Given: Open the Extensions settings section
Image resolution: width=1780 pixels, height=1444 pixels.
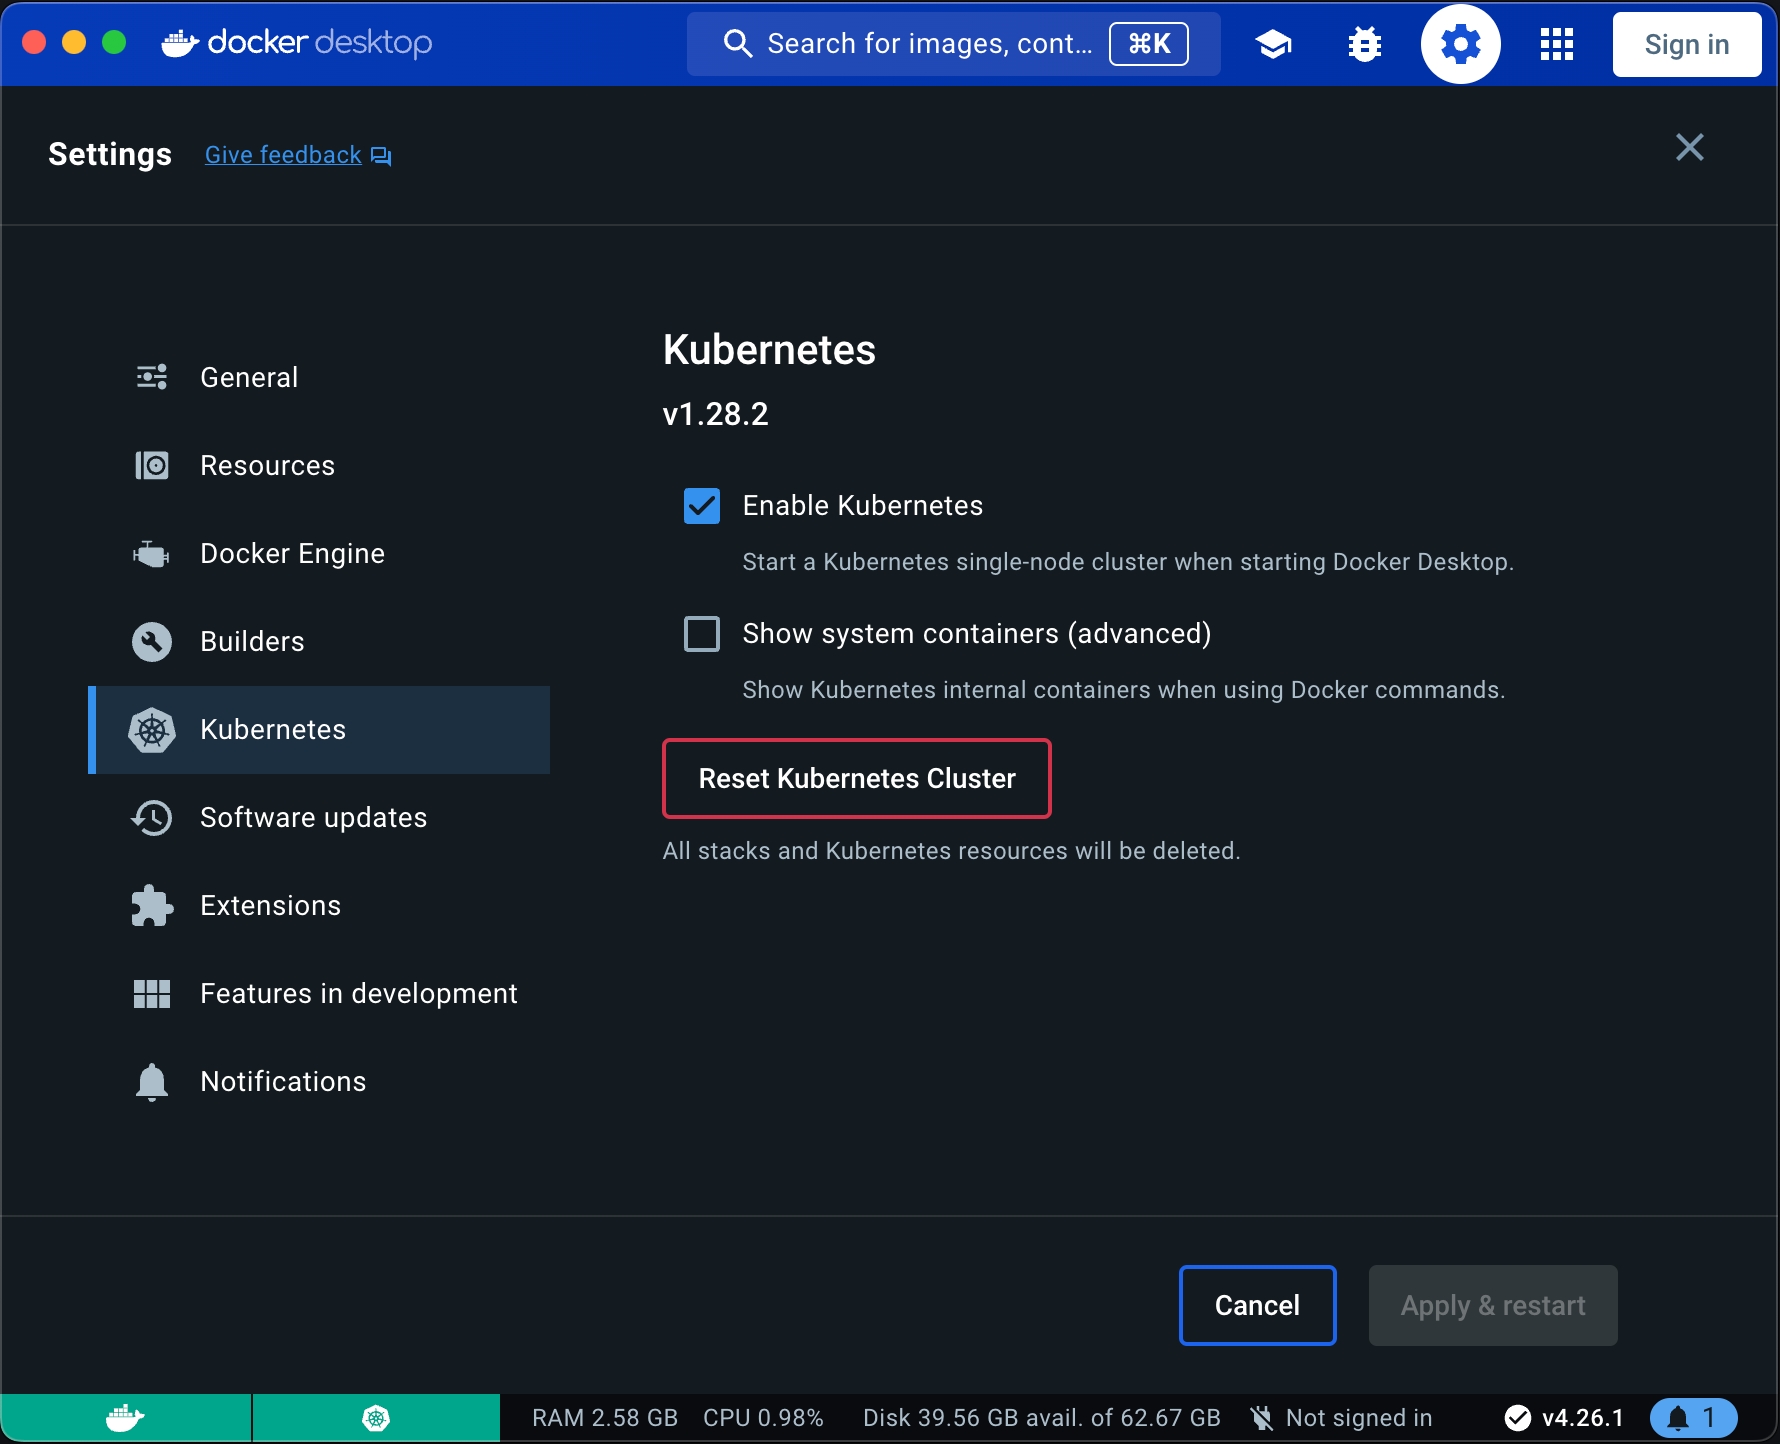Looking at the screenshot, I should tap(270, 906).
